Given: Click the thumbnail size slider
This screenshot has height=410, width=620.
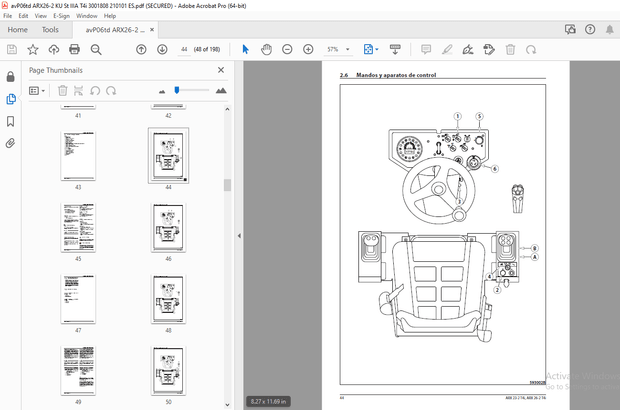Looking at the screenshot, I should point(177,91).
